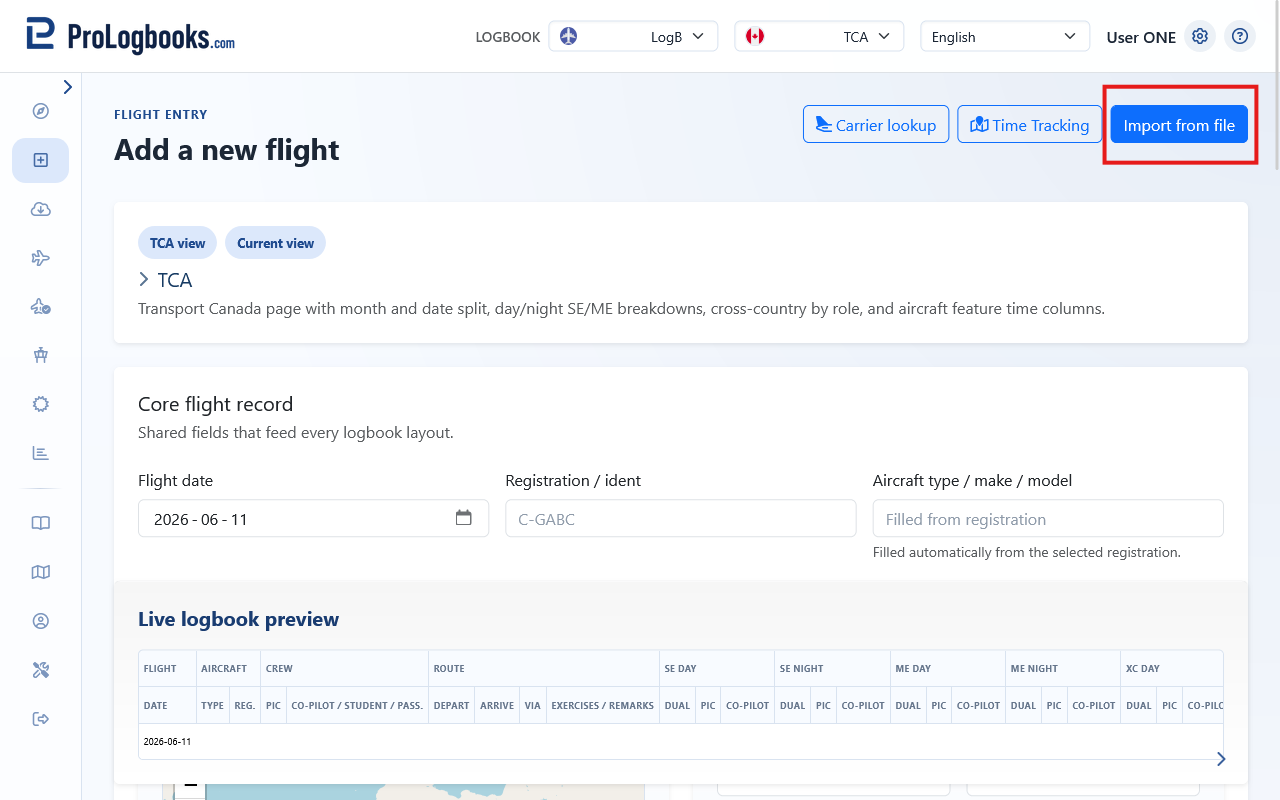Open the TCA format dropdown with Canadian flag
The image size is (1280, 800).
(819, 36)
